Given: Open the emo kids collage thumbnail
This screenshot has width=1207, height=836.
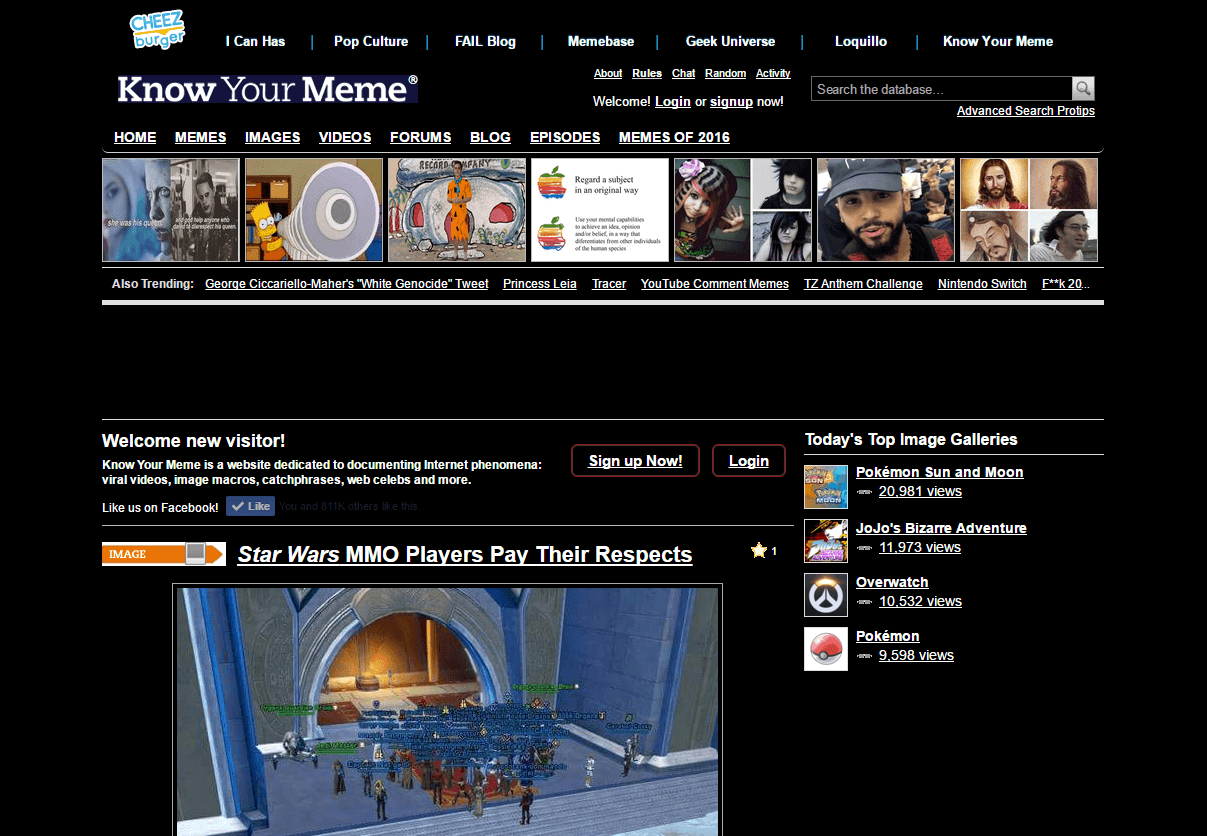Looking at the screenshot, I should (743, 210).
